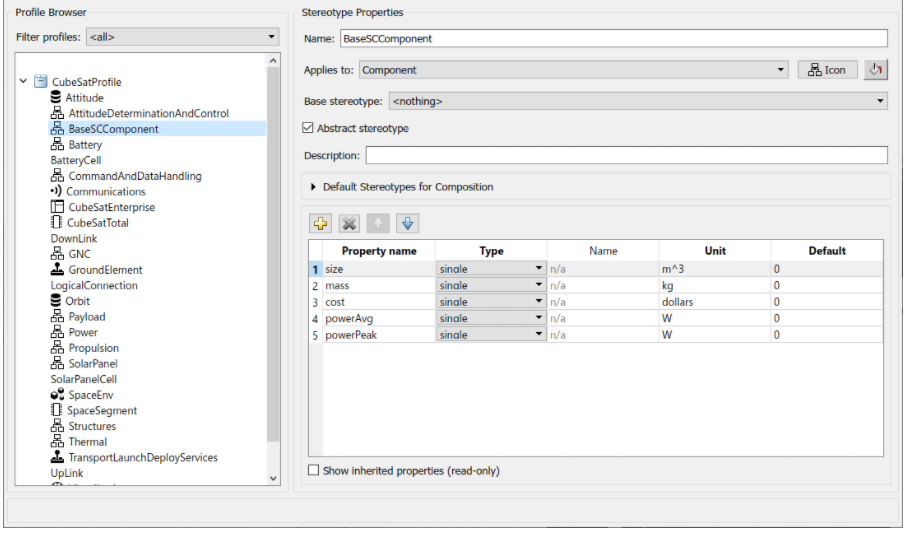The height and width of the screenshot is (533, 911).
Task: Click the color picker button beside Icon
Action: coord(875,70)
